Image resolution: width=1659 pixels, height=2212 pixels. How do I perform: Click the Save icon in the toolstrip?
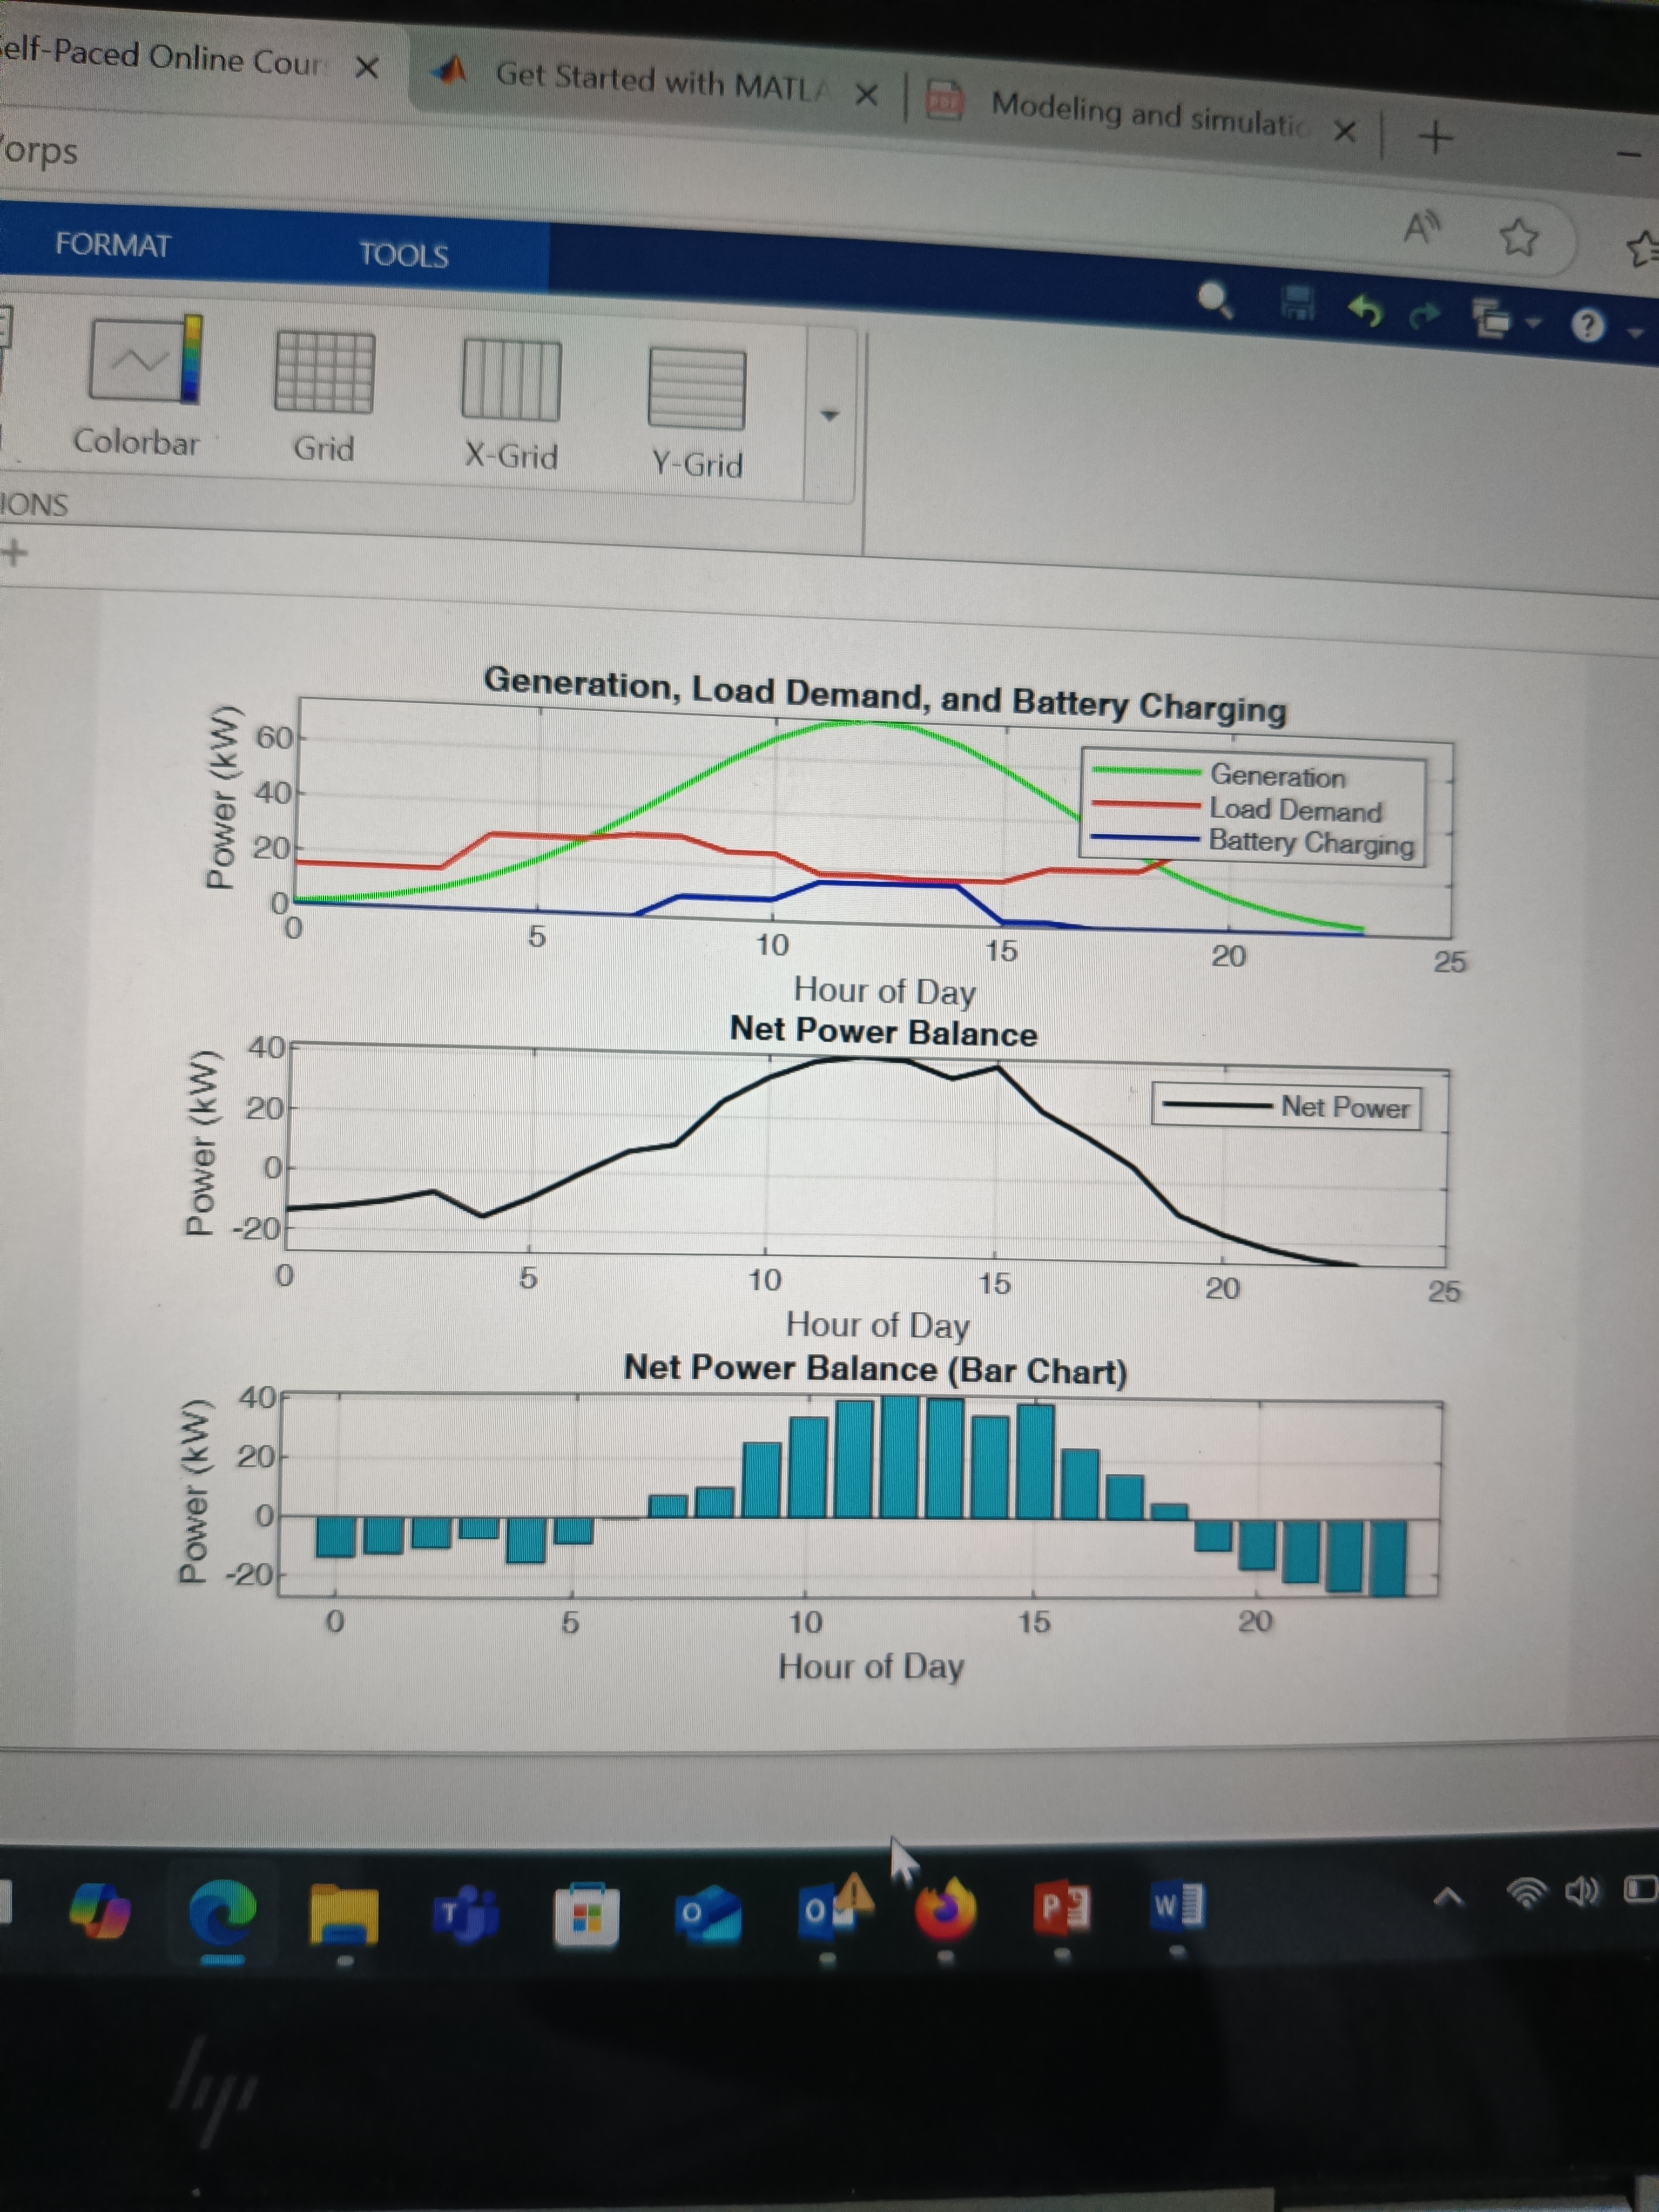click(1298, 304)
